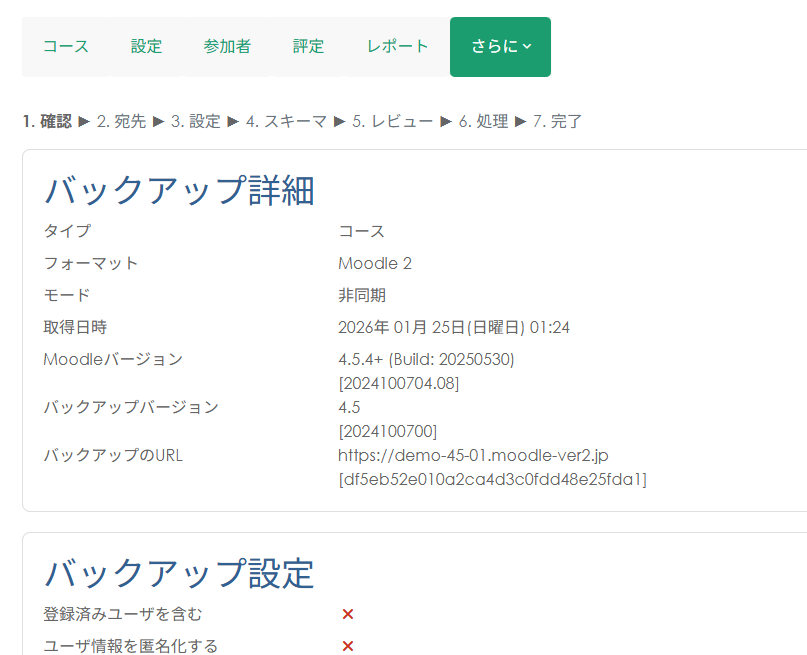Click step 7. 完了 in the progress trail
Screen dimensions: 807x655
coord(557,122)
